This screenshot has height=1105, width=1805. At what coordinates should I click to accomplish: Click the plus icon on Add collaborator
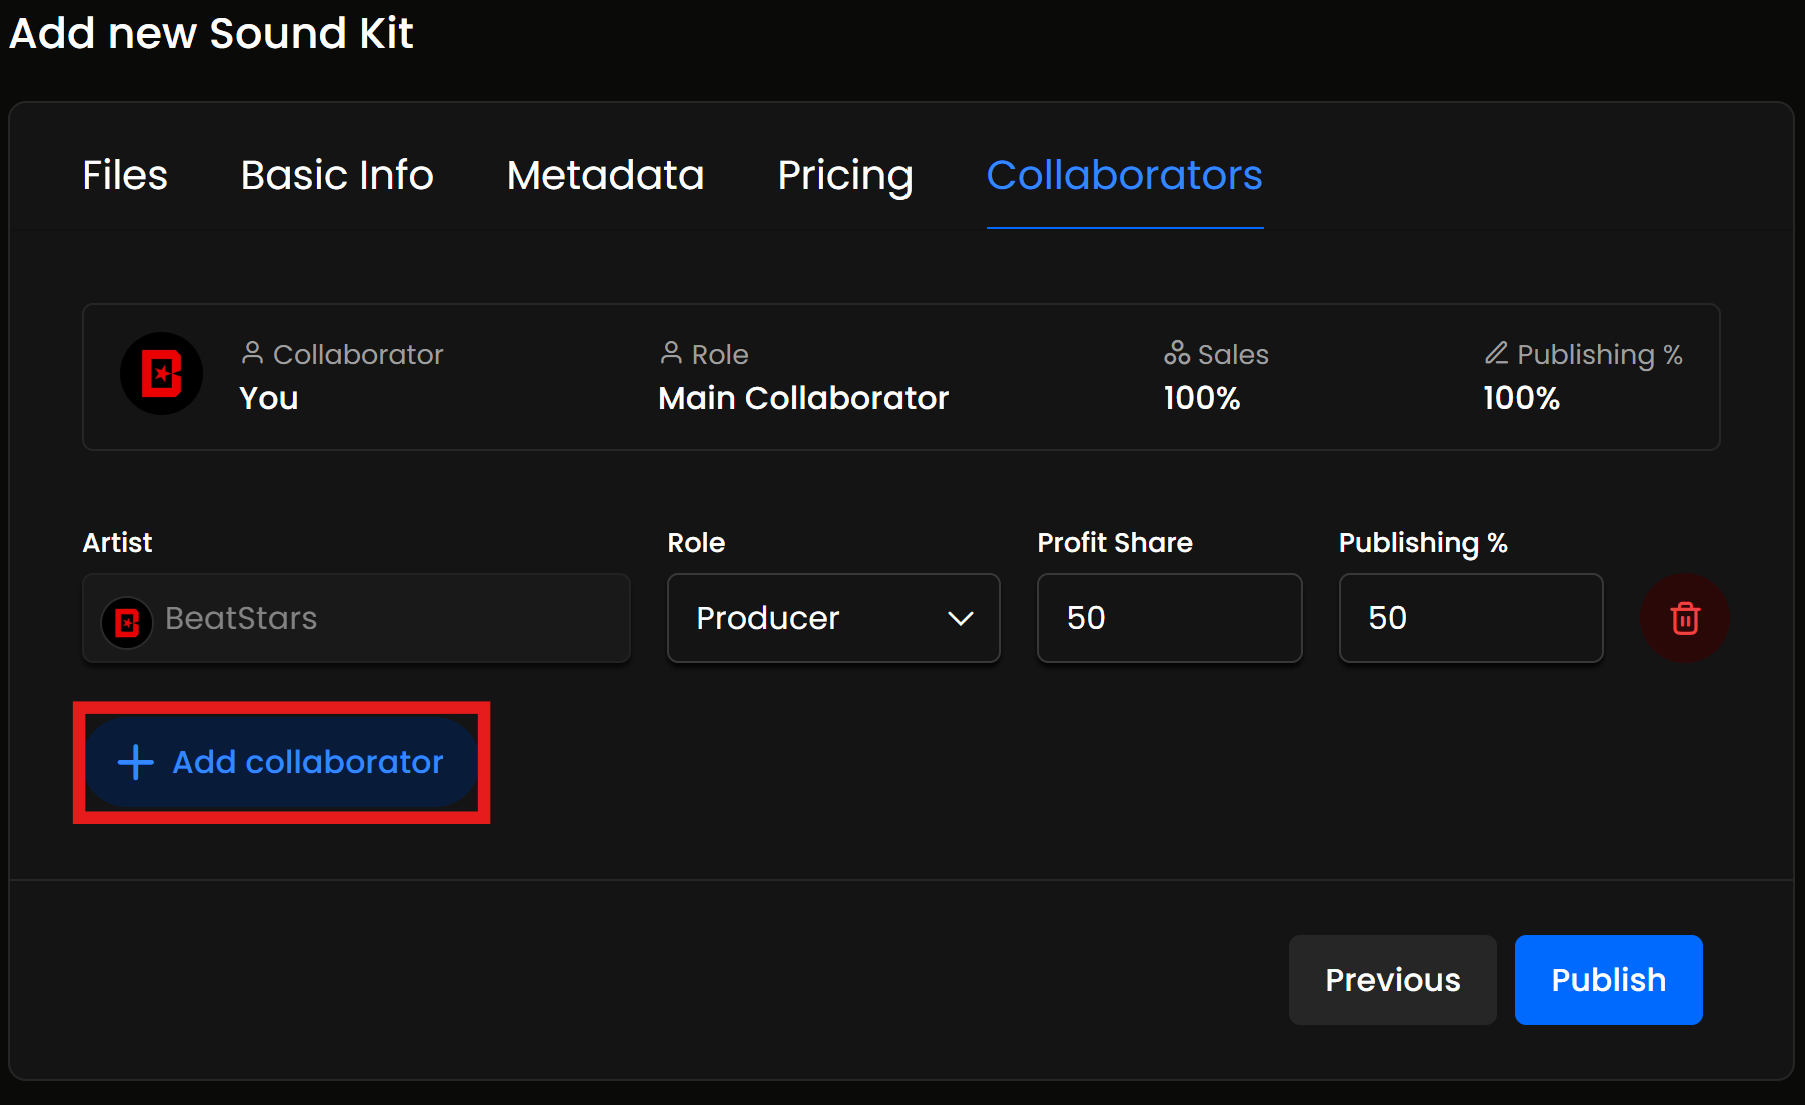(x=136, y=762)
